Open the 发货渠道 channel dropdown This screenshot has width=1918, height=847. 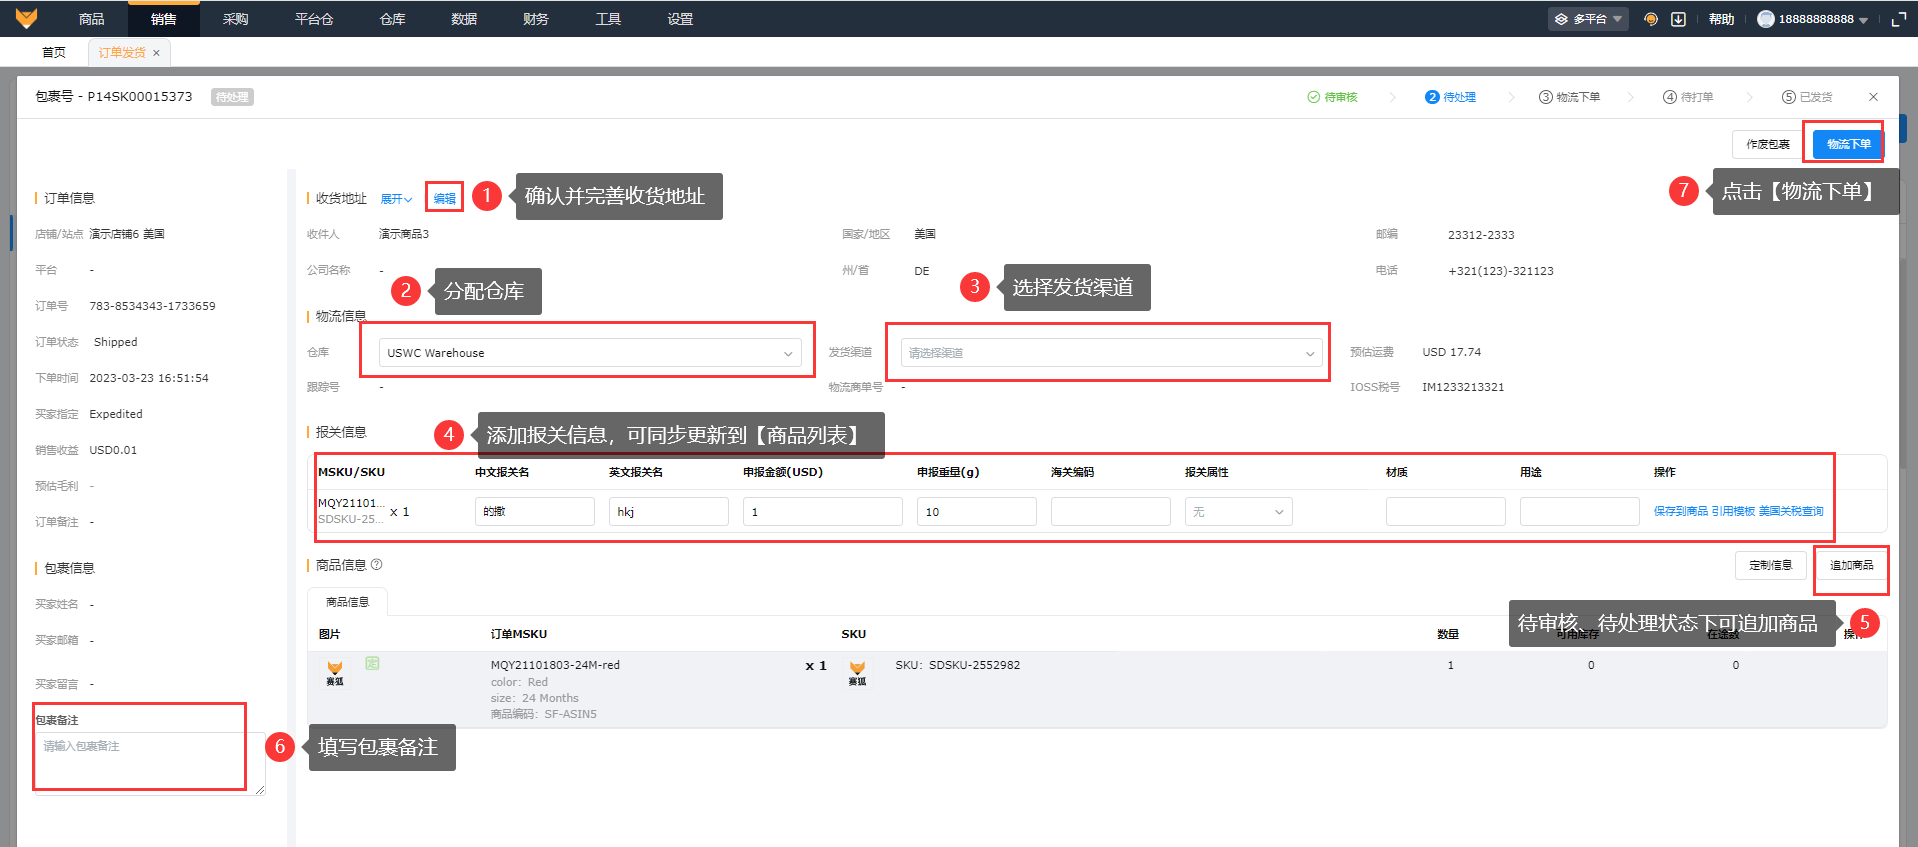click(1111, 353)
